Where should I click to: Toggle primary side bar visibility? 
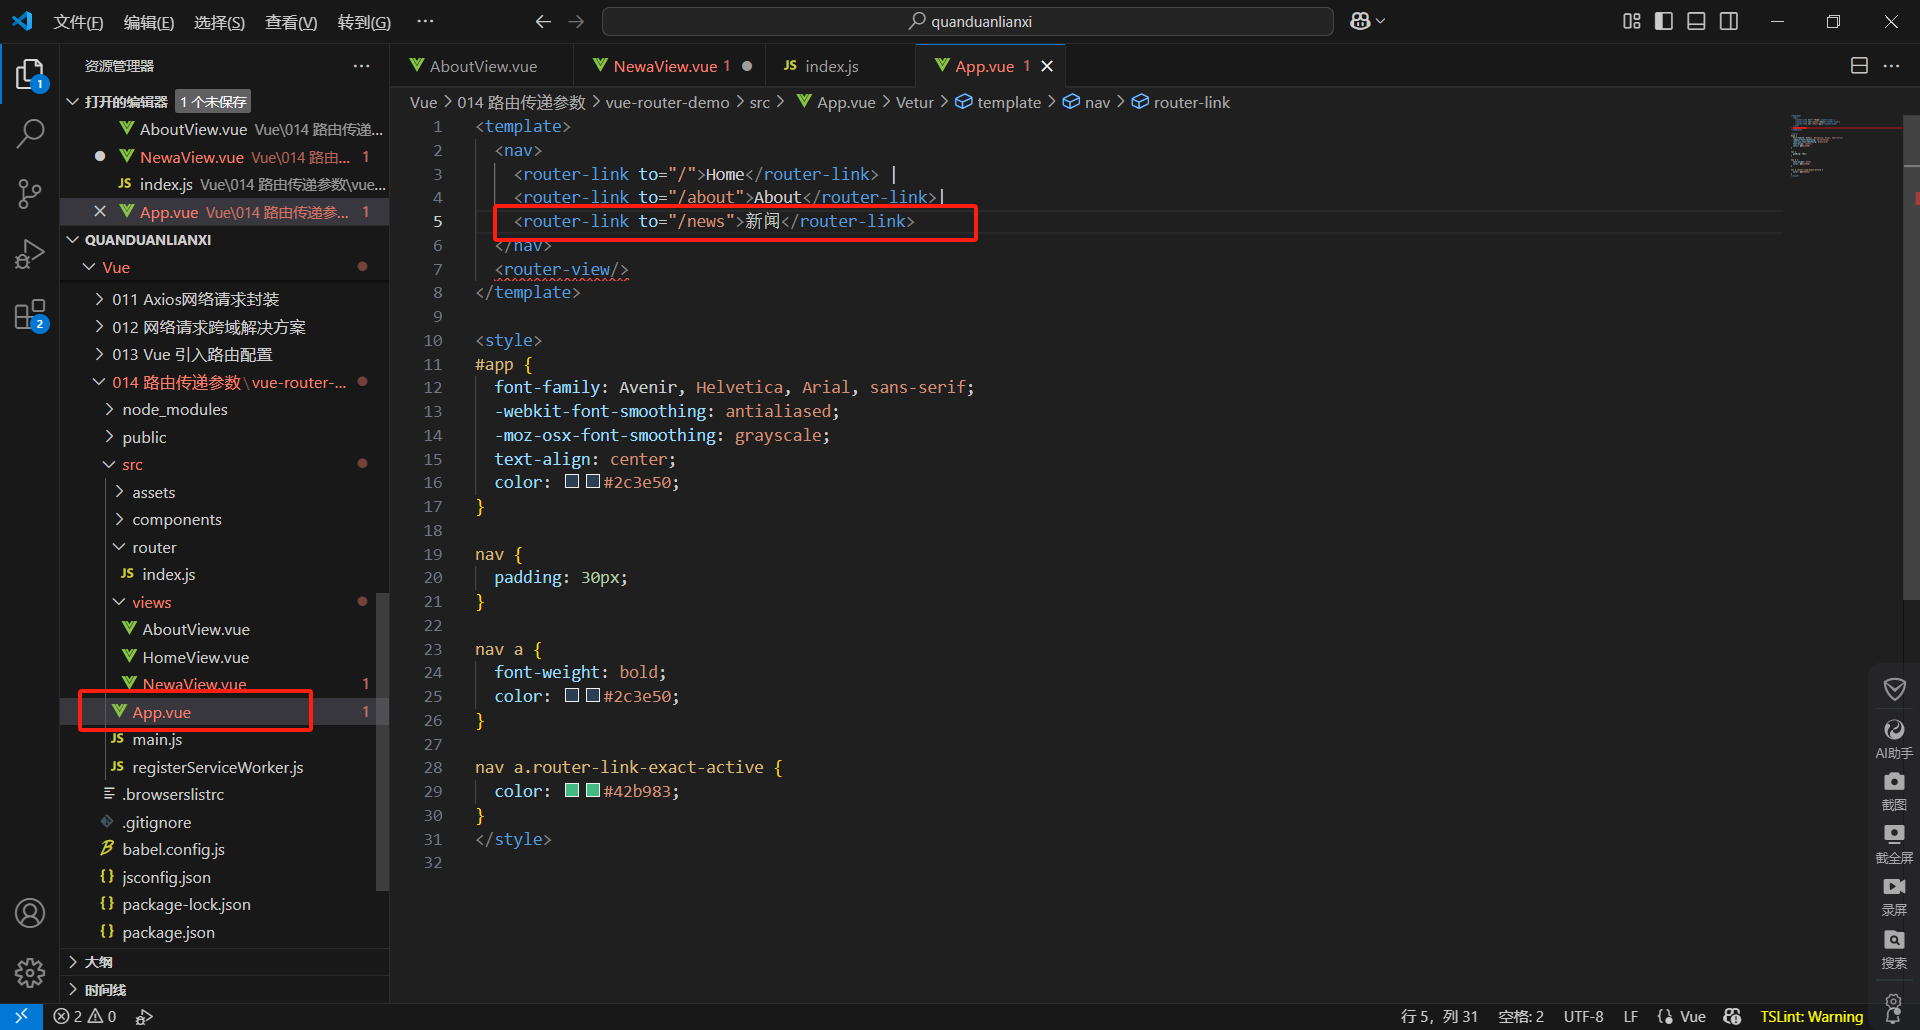tap(1664, 21)
